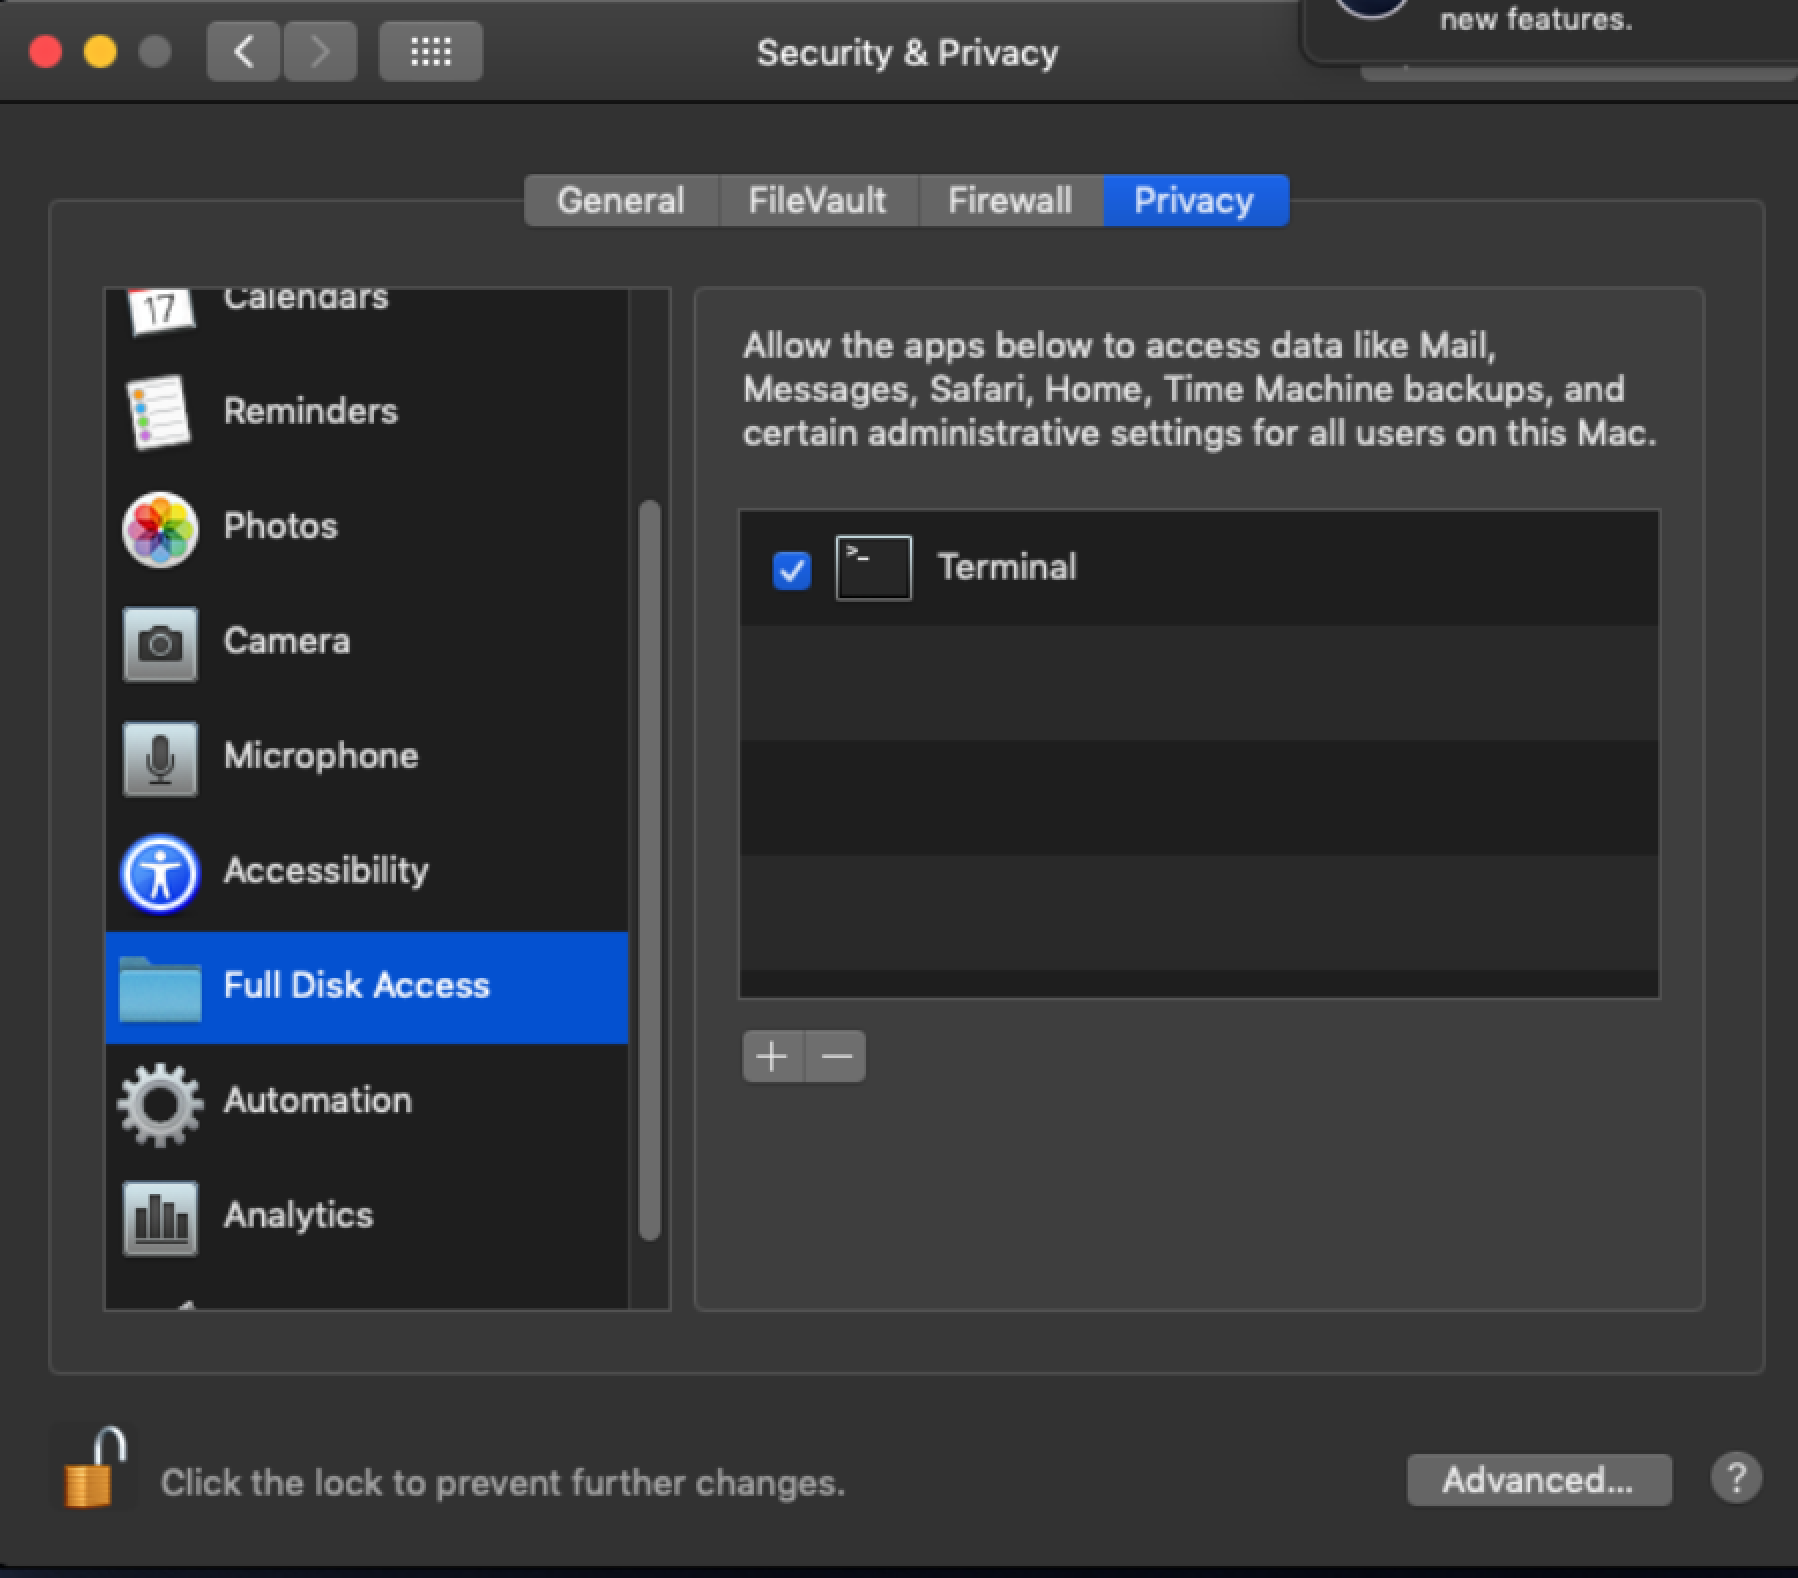Viewport: 1798px width, 1578px height.
Task: Select the Microphone label in the sidebar
Action: coord(321,756)
